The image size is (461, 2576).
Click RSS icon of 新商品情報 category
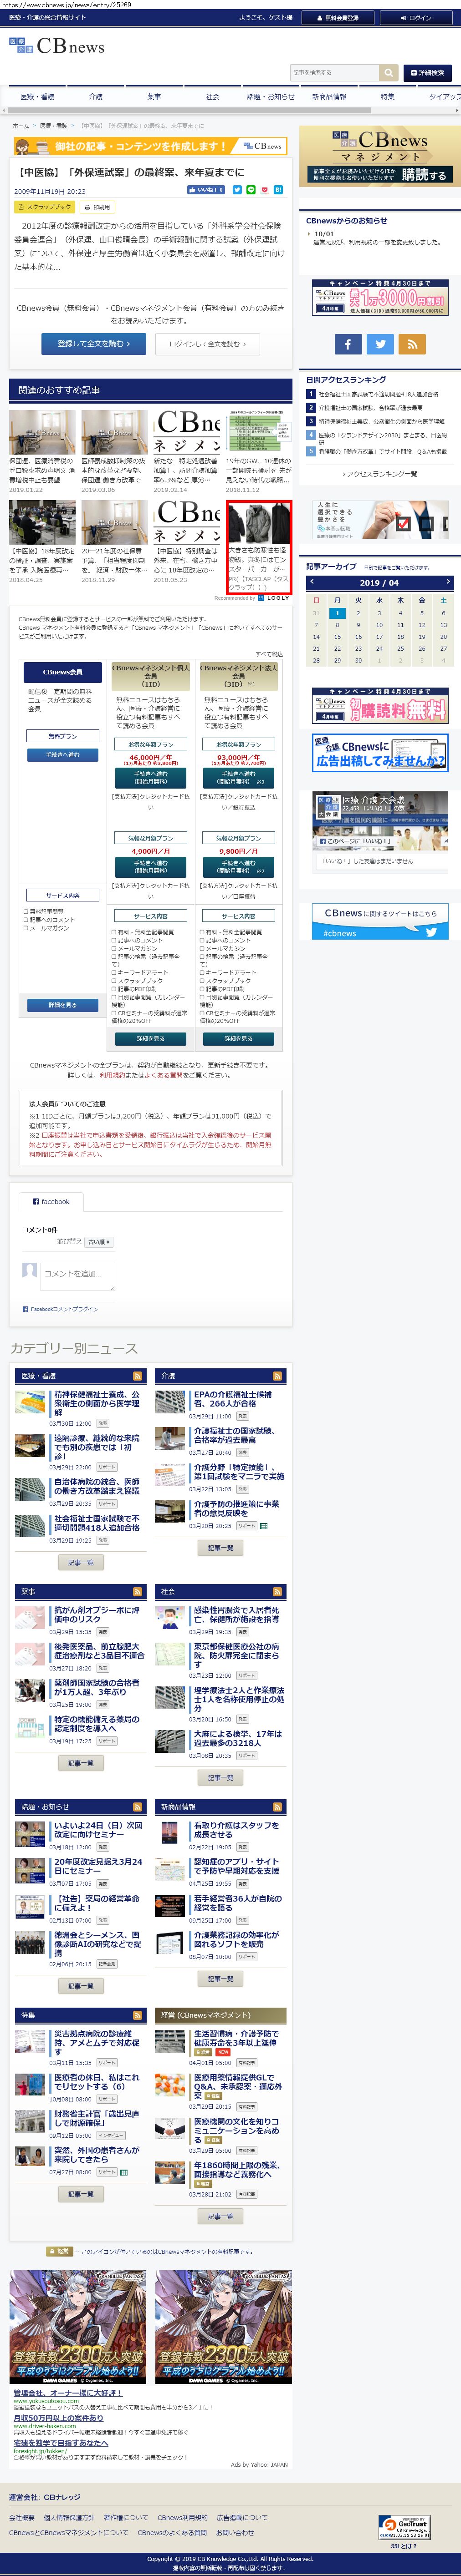pos(278,1807)
